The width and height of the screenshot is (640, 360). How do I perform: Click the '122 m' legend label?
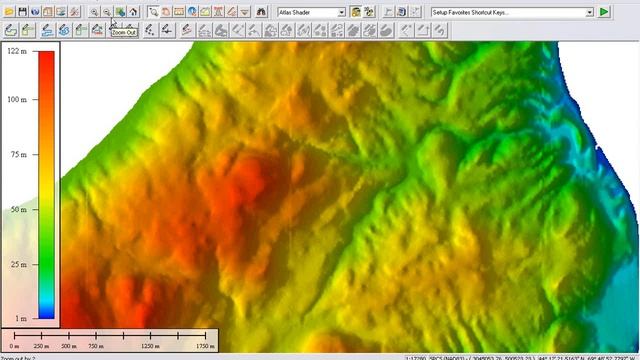(x=17, y=51)
